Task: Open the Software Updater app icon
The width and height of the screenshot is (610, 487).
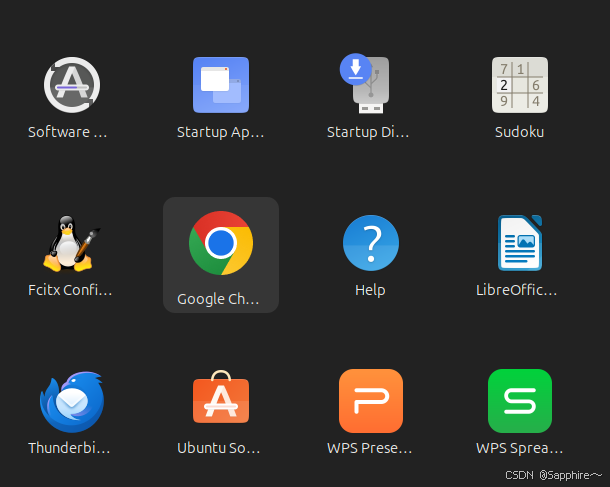Action: click(72, 85)
